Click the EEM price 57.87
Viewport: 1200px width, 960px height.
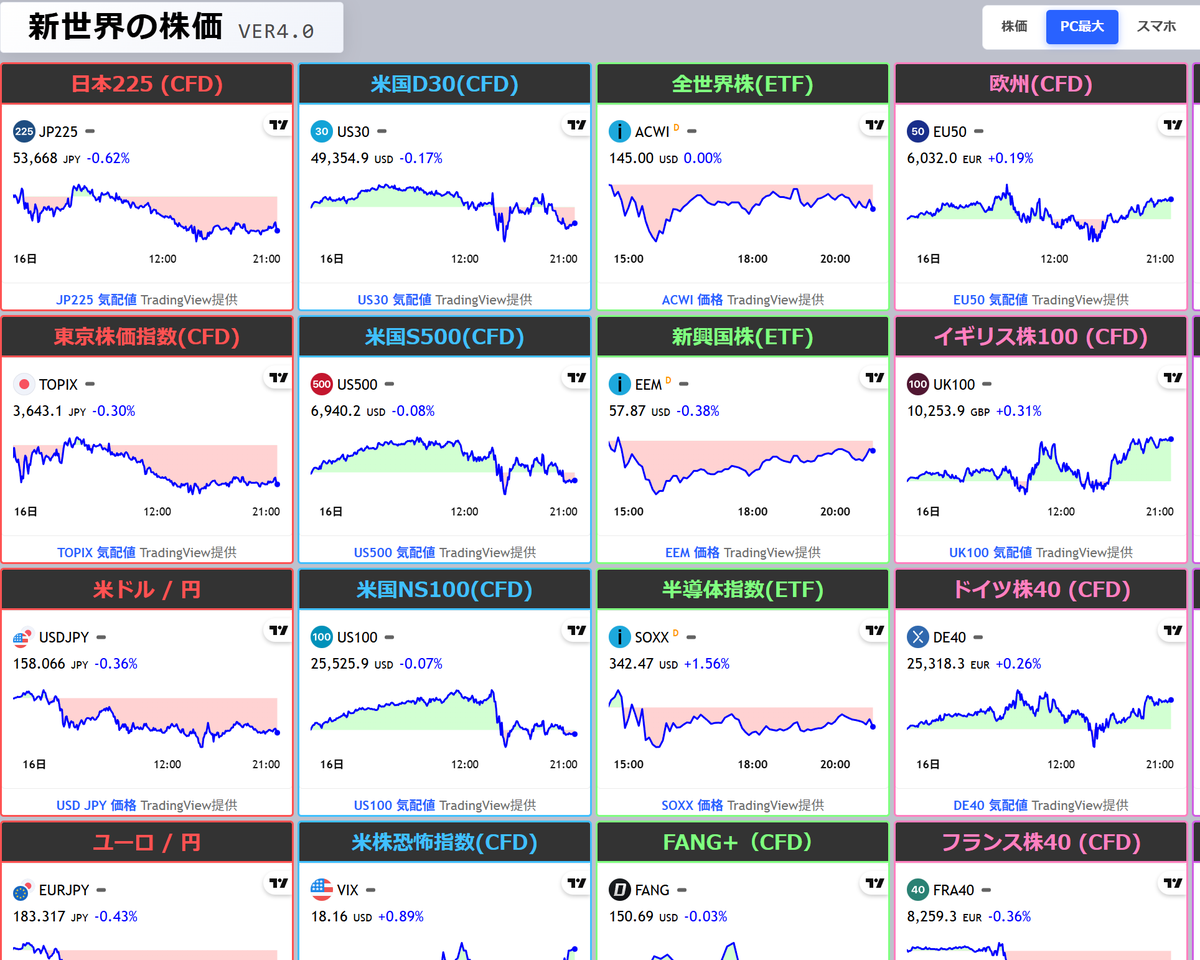tap(627, 411)
